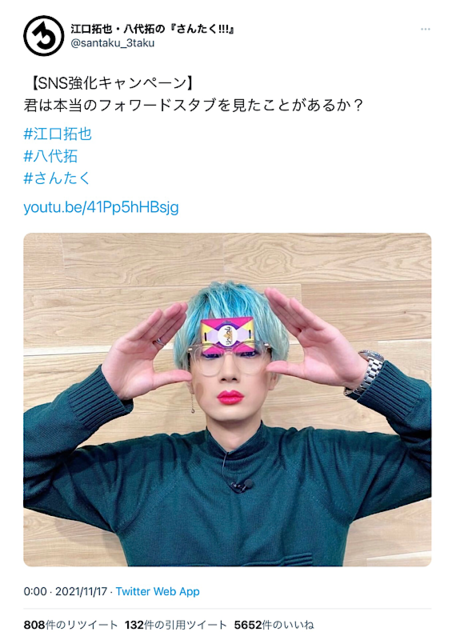View the 132件の引用ツイート list
The image size is (456, 640).
(176, 625)
